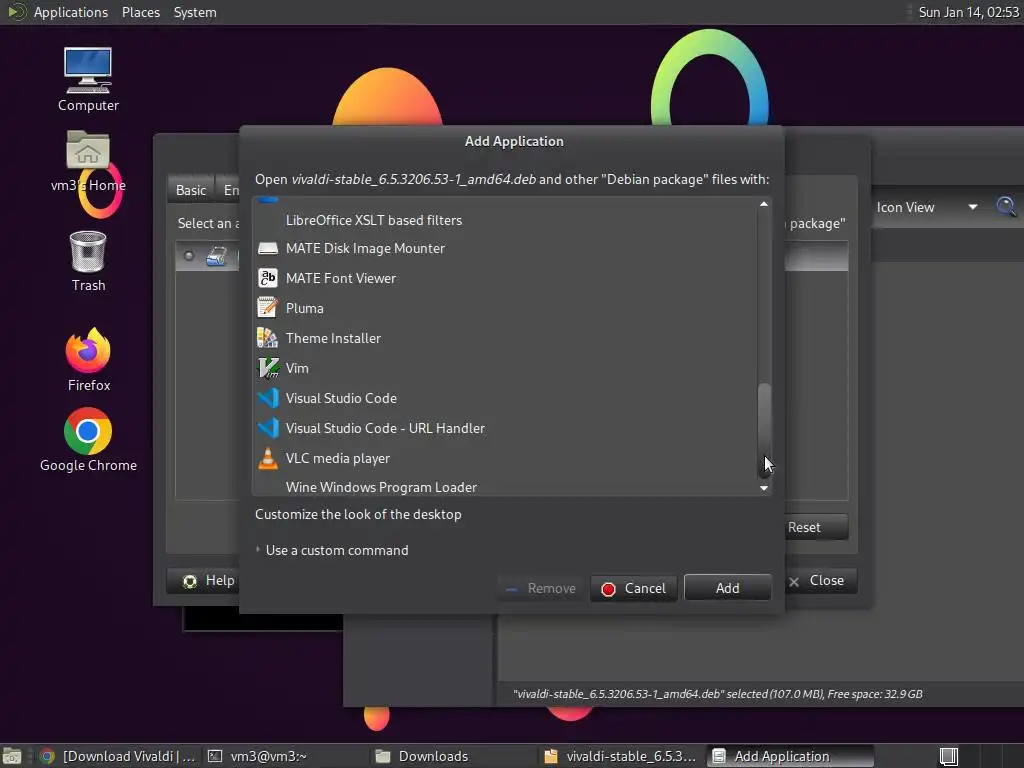Image resolution: width=1024 pixels, height=768 pixels.
Task: Click the clock showing Sun Jan 14
Action: tap(968, 12)
